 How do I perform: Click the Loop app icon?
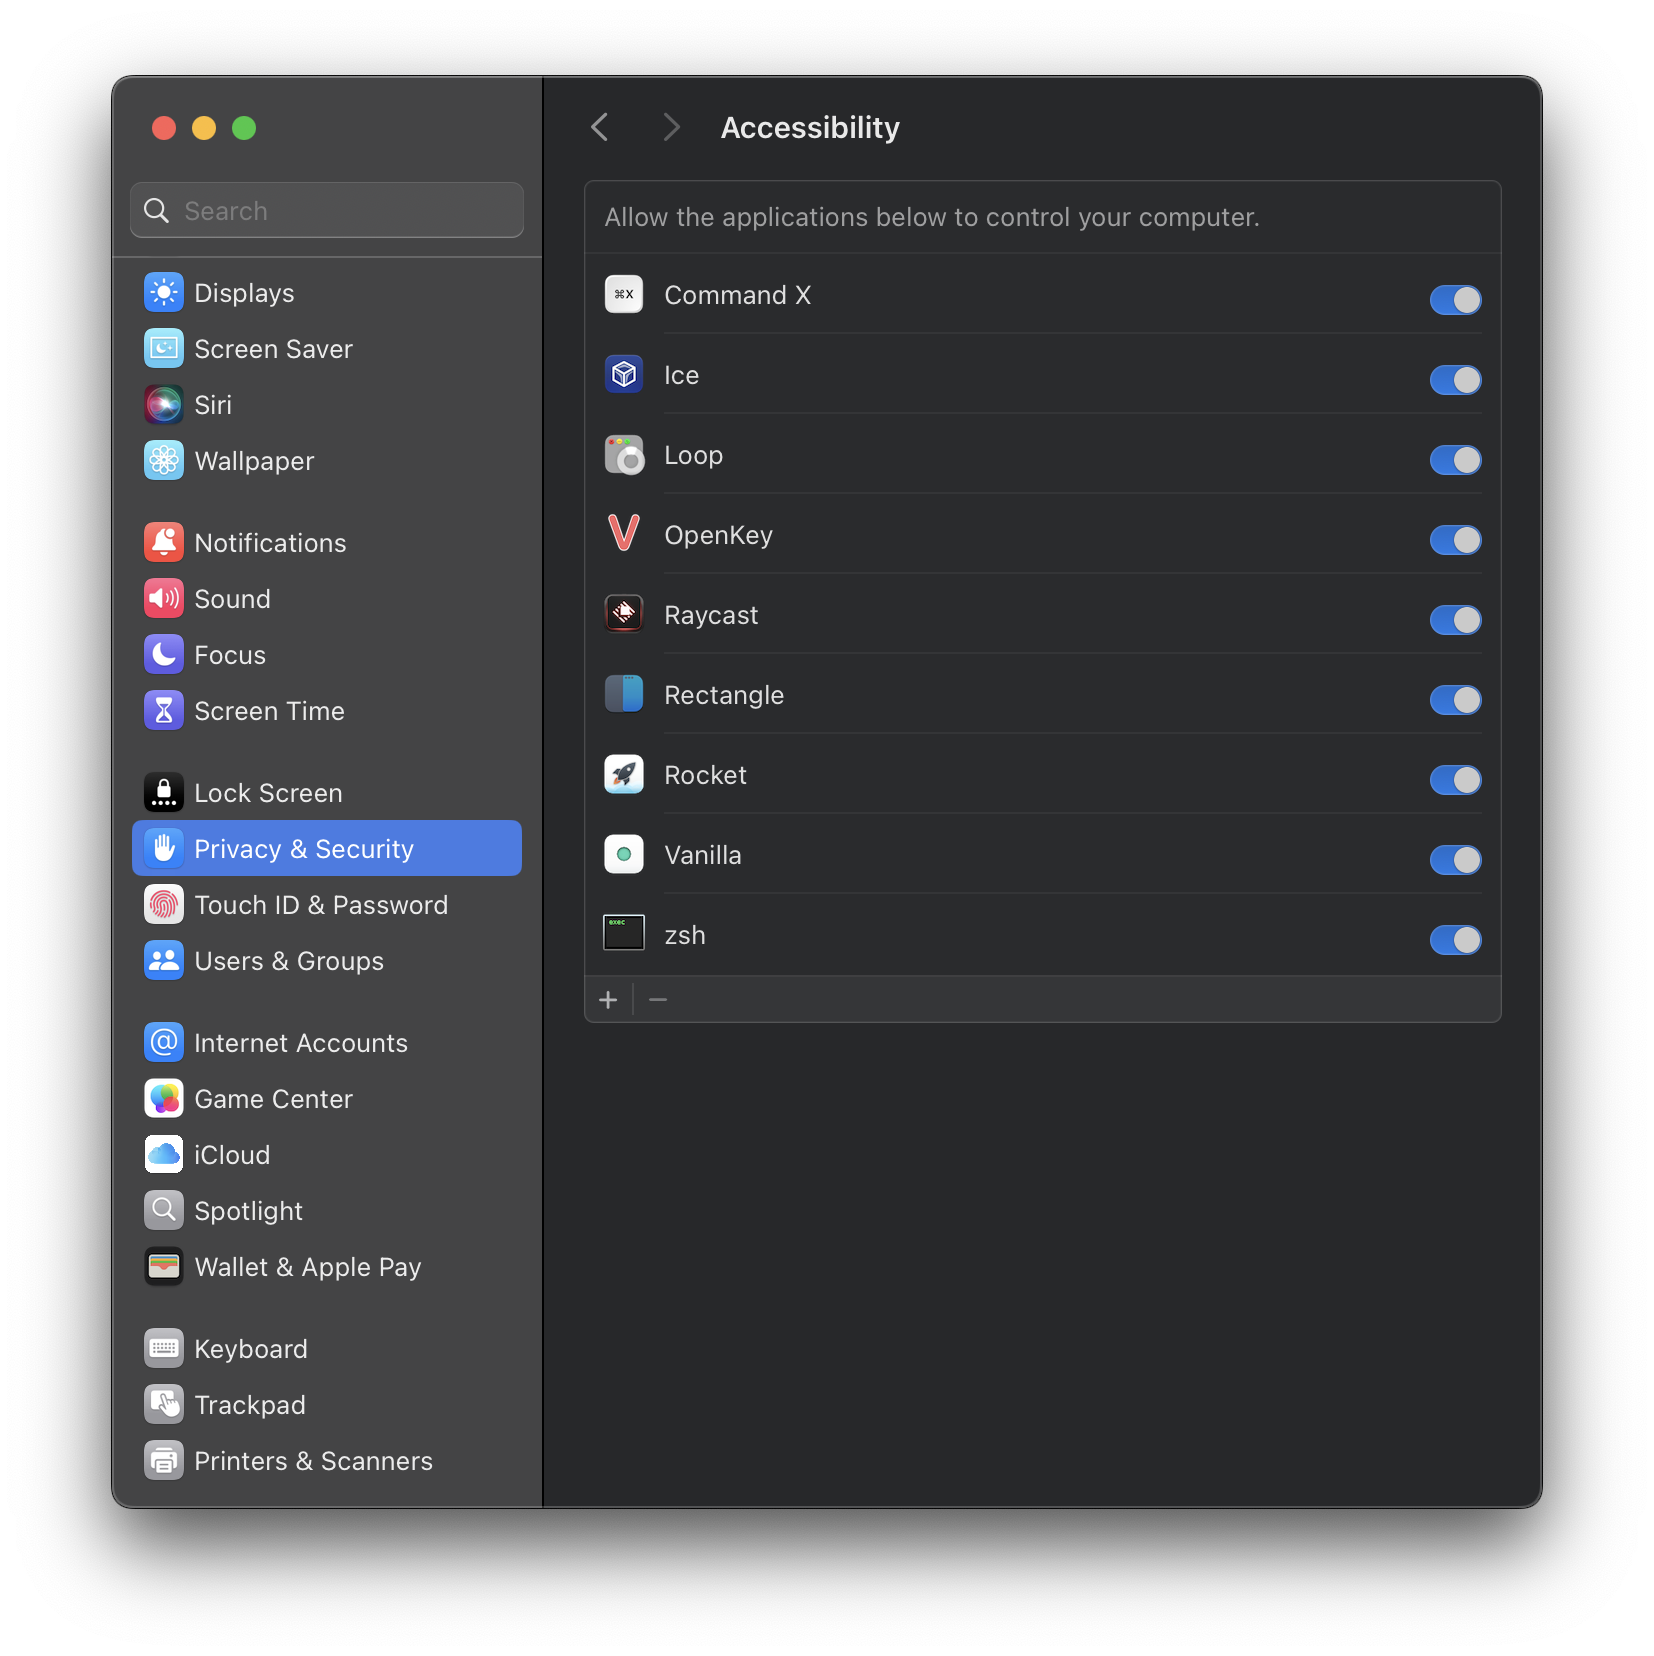(x=624, y=455)
